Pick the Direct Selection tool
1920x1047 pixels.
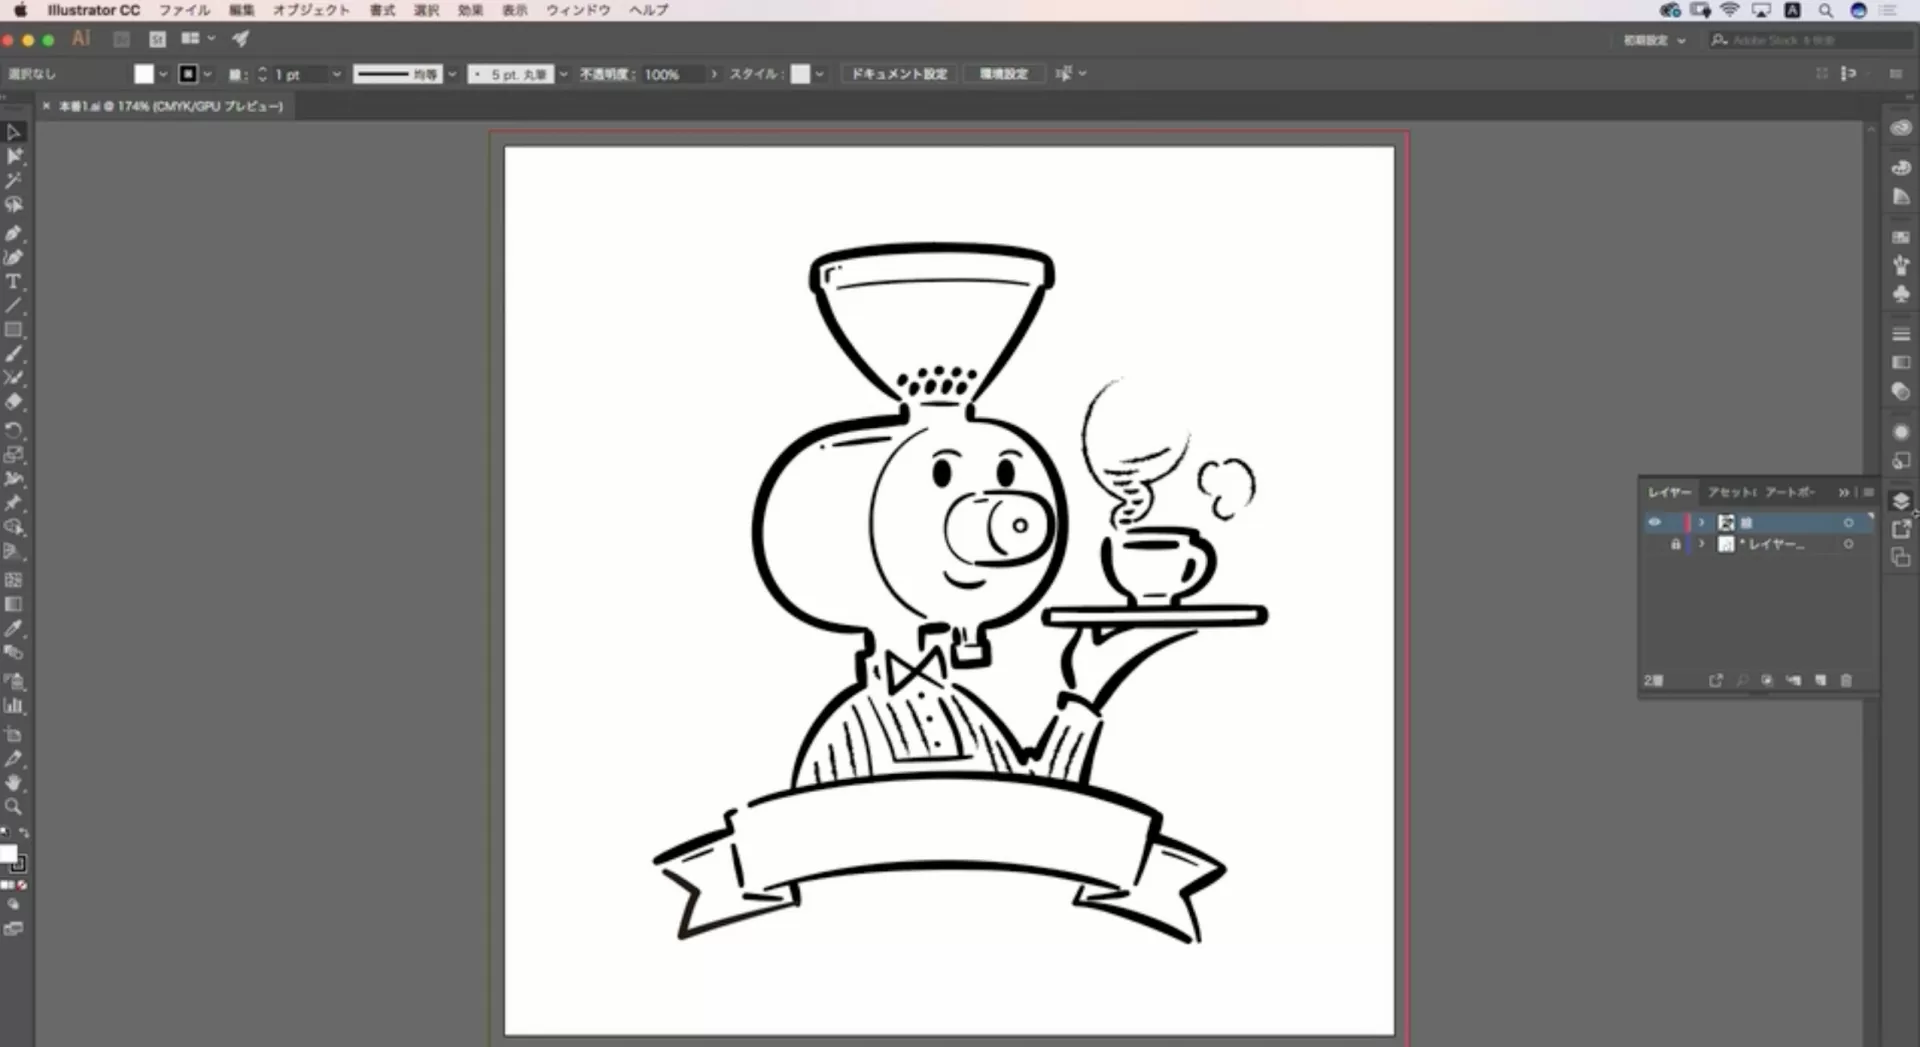[14, 157]
